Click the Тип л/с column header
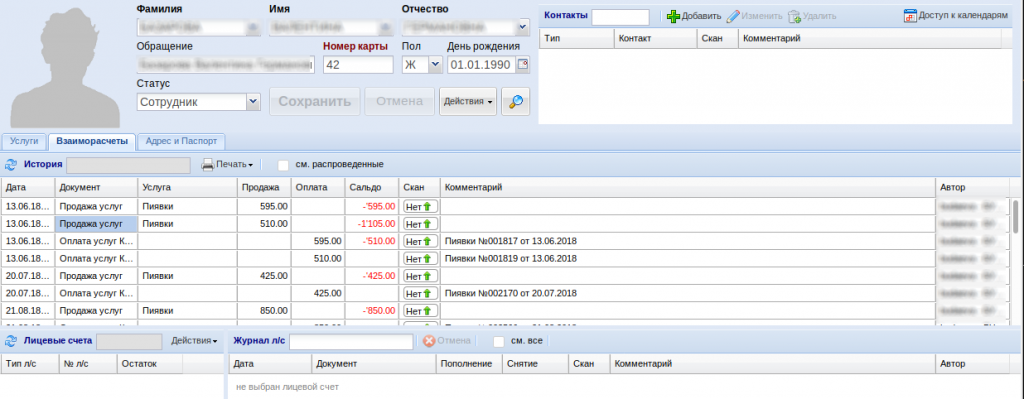The height and width of the screenshot is (399, 1024). (x=29, y=364)
